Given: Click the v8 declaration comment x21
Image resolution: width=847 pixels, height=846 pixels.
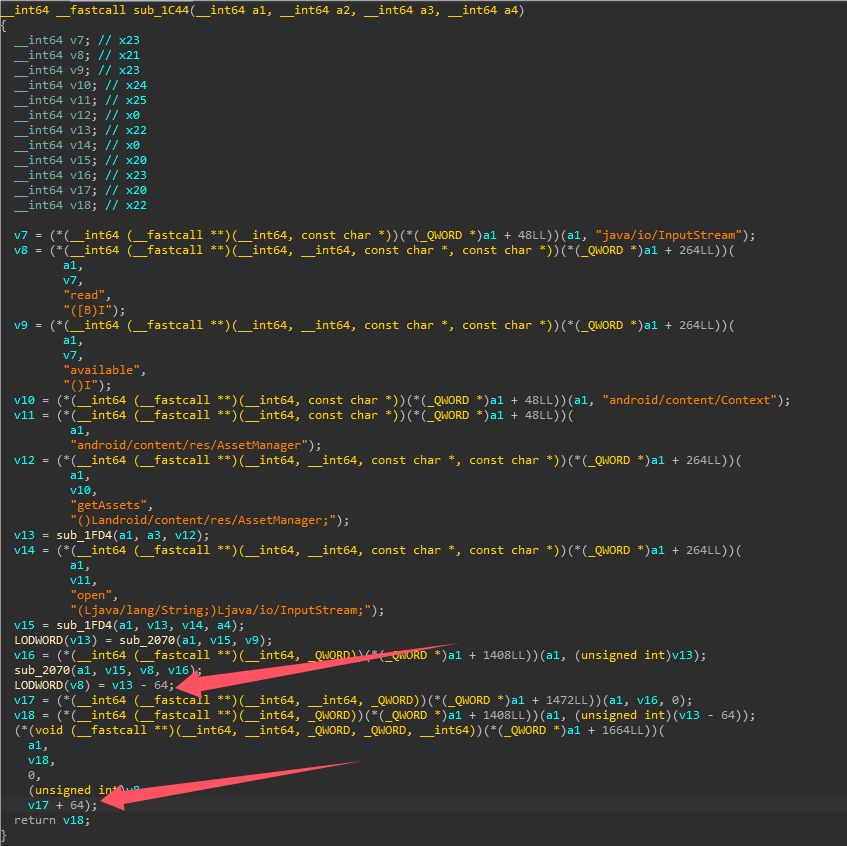Looking at the screenshot, I should pyautogui.click(x=119, y=56).
